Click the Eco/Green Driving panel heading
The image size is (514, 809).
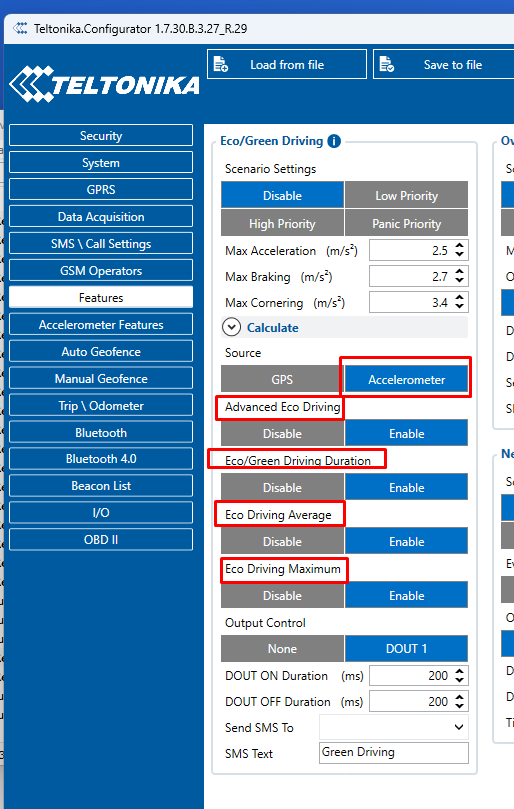tap(271, 141)
